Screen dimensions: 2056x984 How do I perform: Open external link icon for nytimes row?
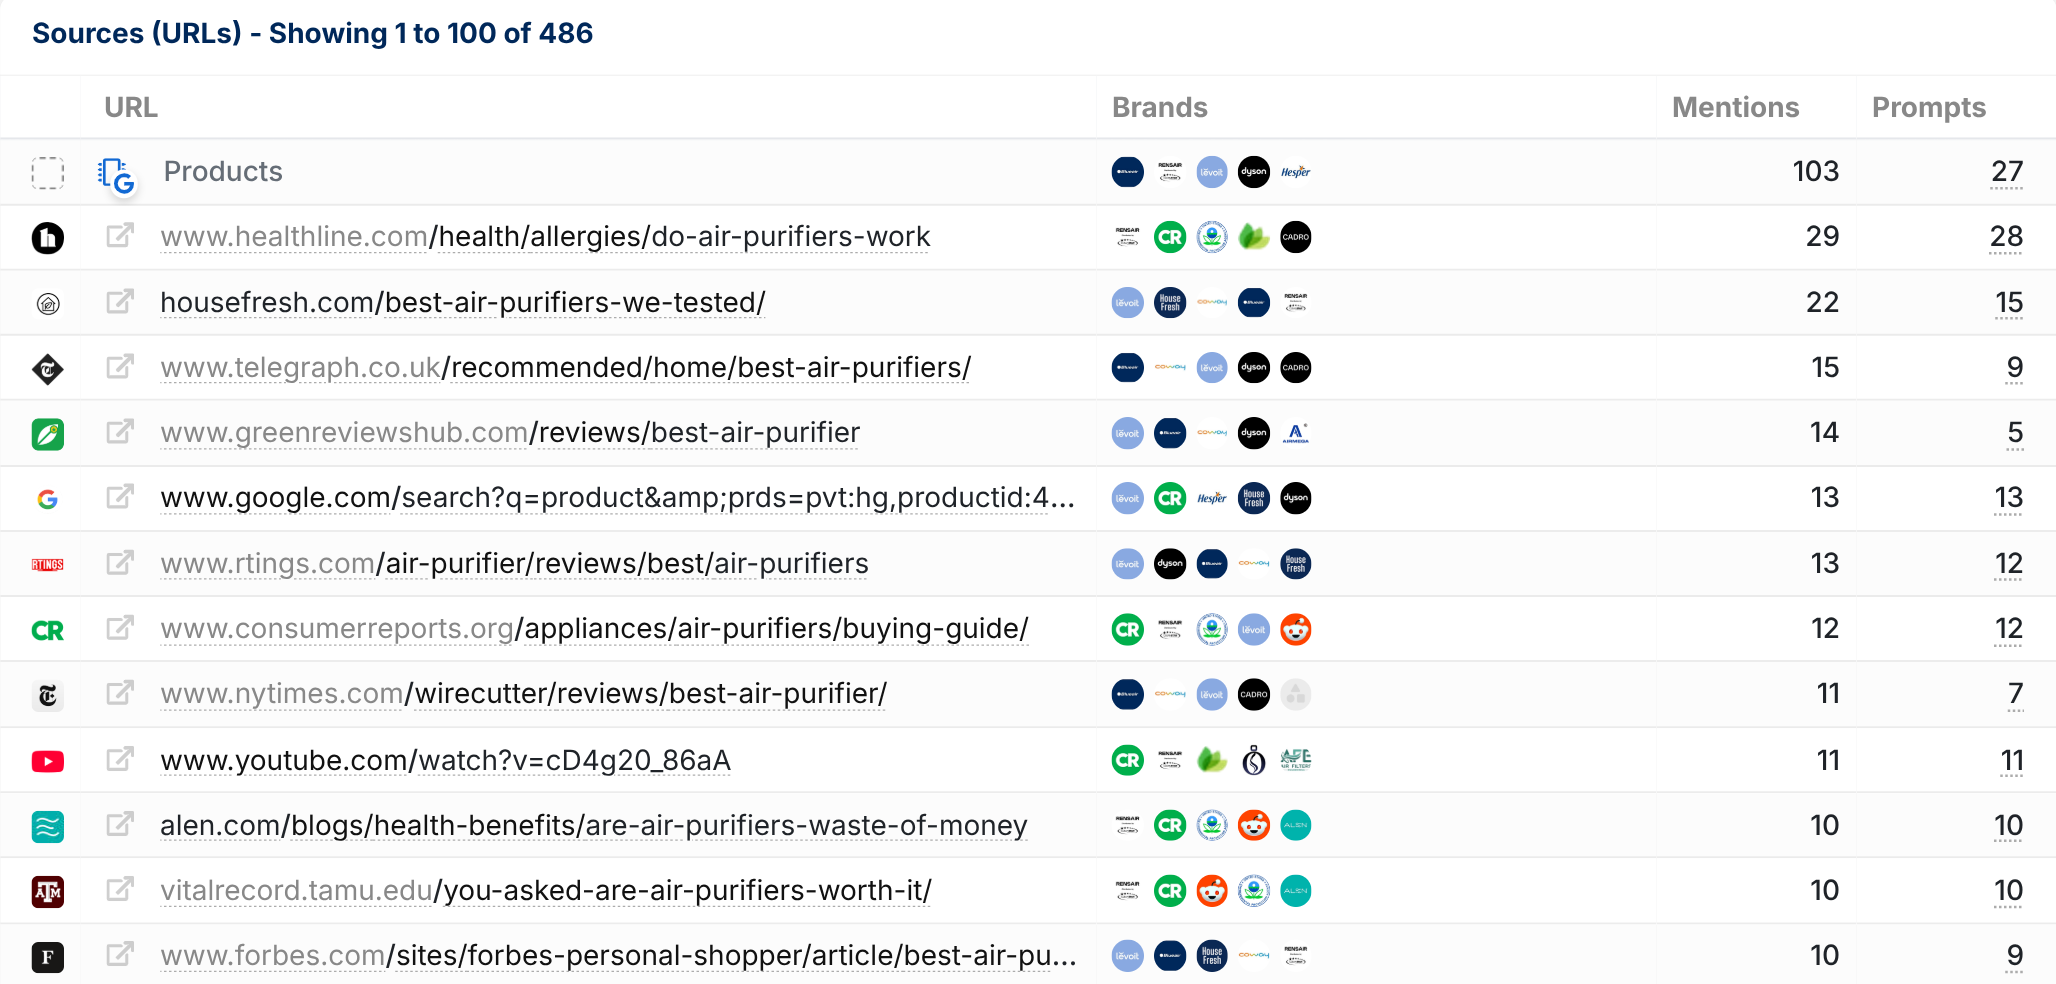(120, 693)
